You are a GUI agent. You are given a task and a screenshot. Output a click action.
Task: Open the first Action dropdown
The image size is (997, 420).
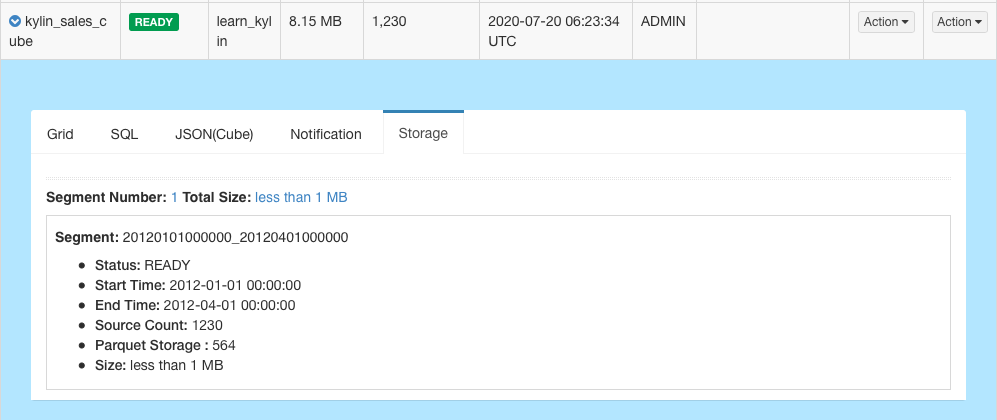[886, 22]
